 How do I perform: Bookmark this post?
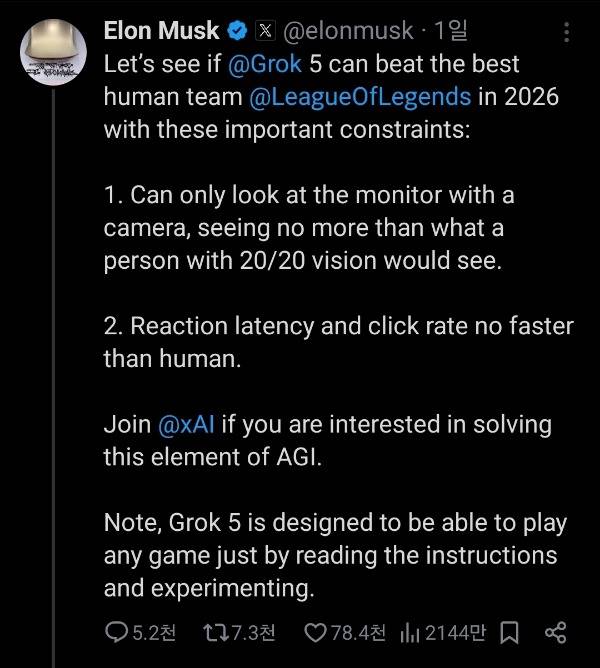pyautogui.click(x=509, y=632)
